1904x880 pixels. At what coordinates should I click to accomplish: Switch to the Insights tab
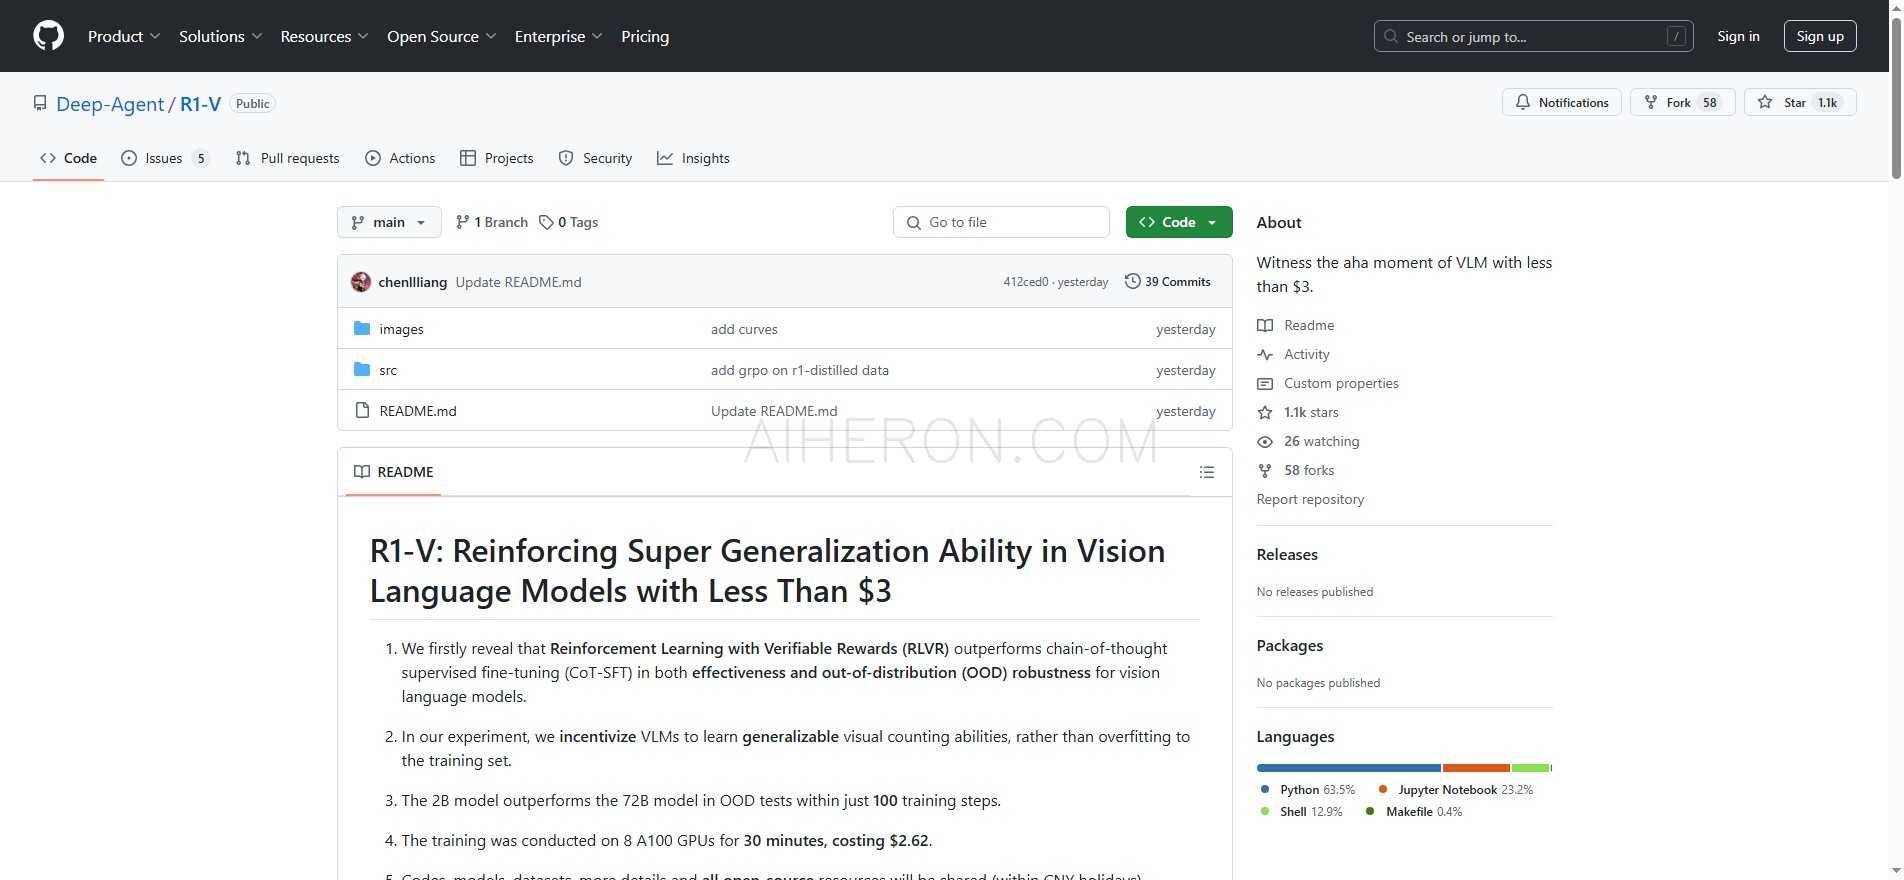point(693,158)
